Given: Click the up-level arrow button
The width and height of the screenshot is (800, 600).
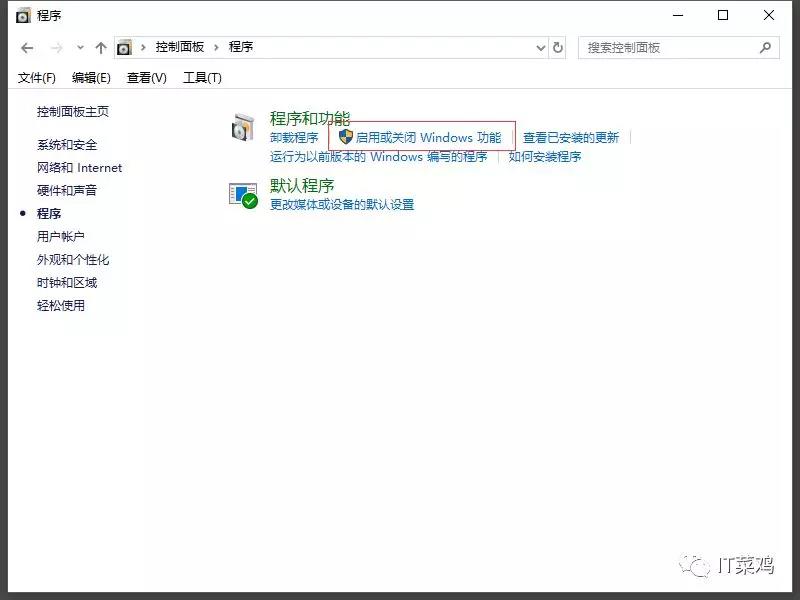Looking at the screenshot, I should pyautogui.click(x=100, y=48).
